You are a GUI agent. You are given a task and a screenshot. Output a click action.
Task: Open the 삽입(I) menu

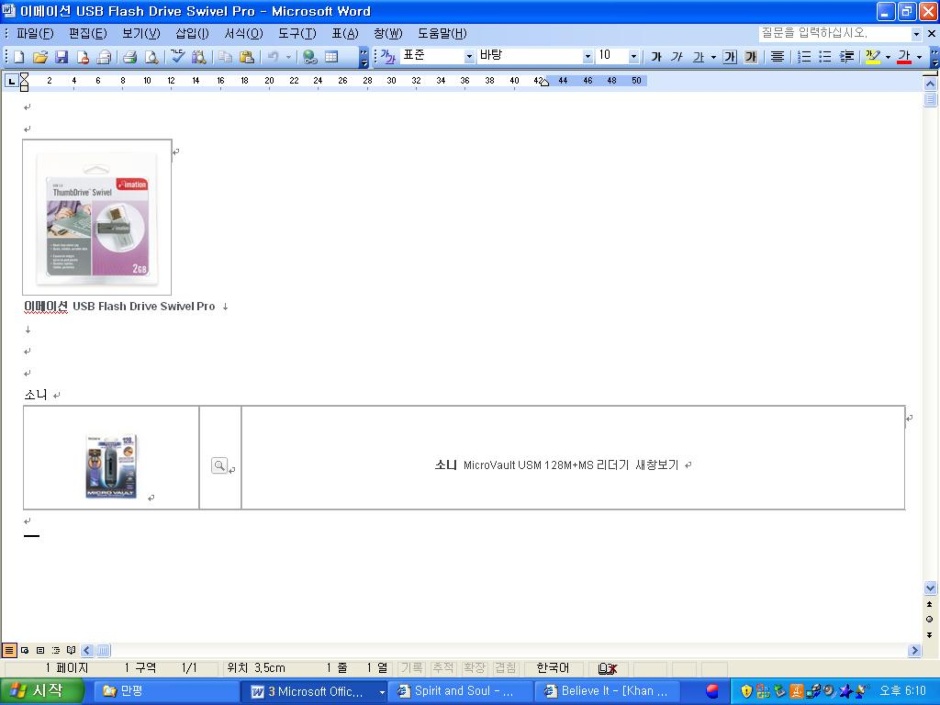coord(192,34)
